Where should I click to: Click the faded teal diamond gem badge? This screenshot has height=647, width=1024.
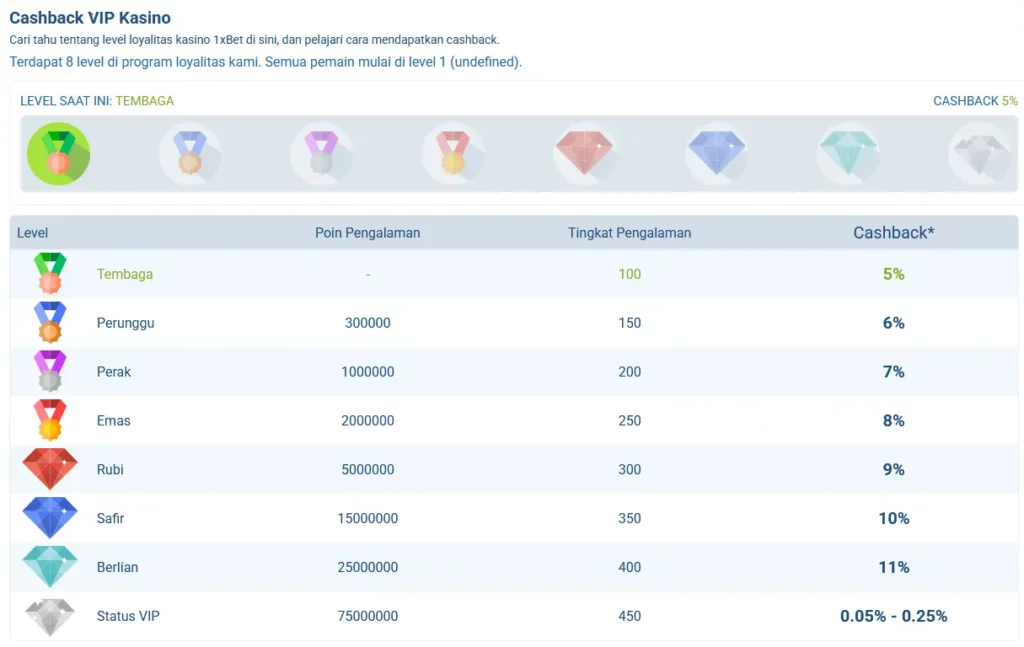click(x=848, y=154)
